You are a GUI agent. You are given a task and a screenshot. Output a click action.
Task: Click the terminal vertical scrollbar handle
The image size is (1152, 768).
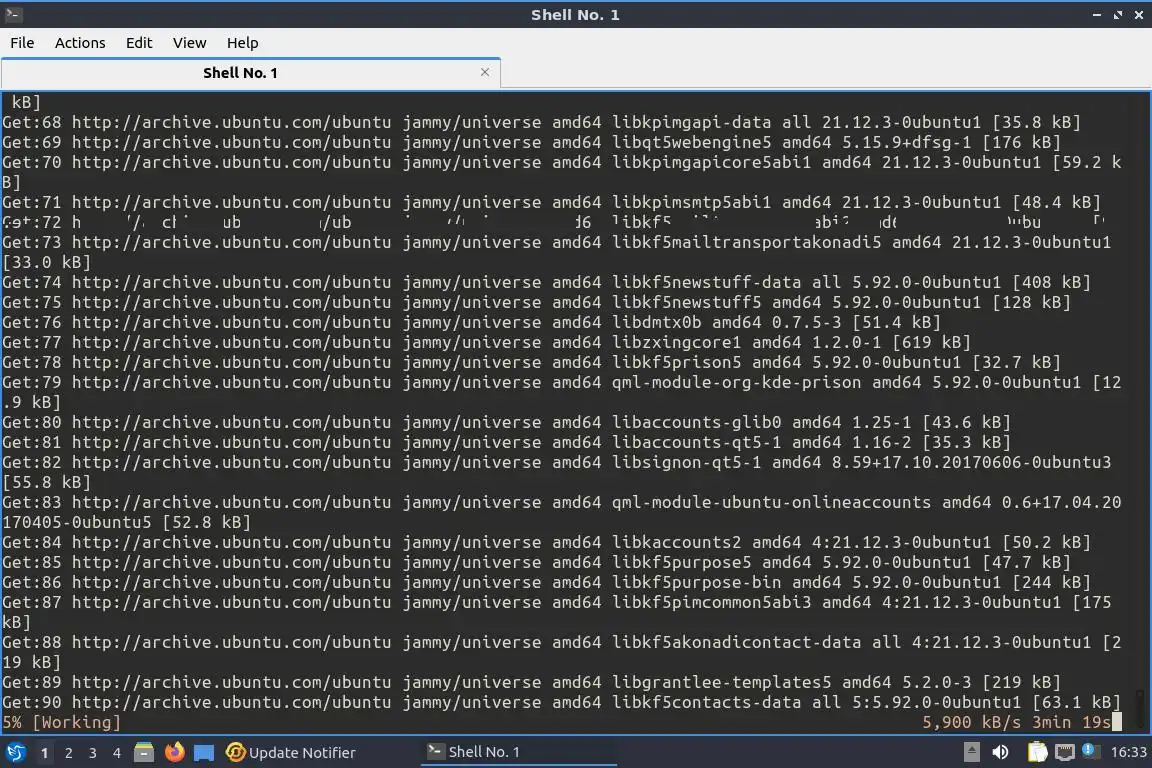pyautogui.click(x=1140, y=708)
